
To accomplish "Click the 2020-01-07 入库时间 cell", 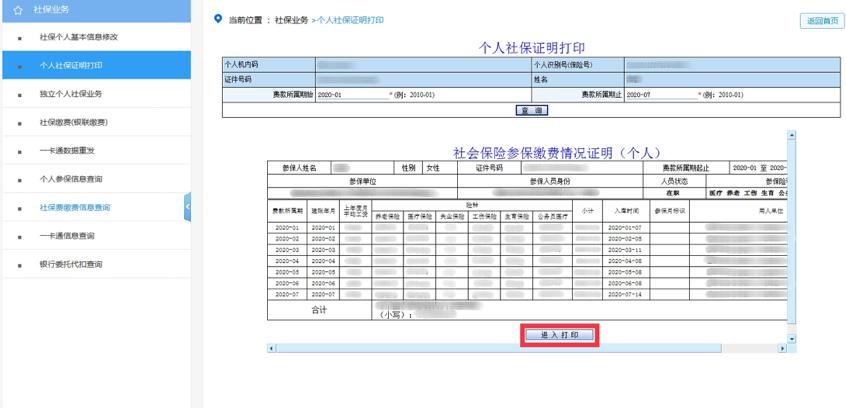I will 625,228.
